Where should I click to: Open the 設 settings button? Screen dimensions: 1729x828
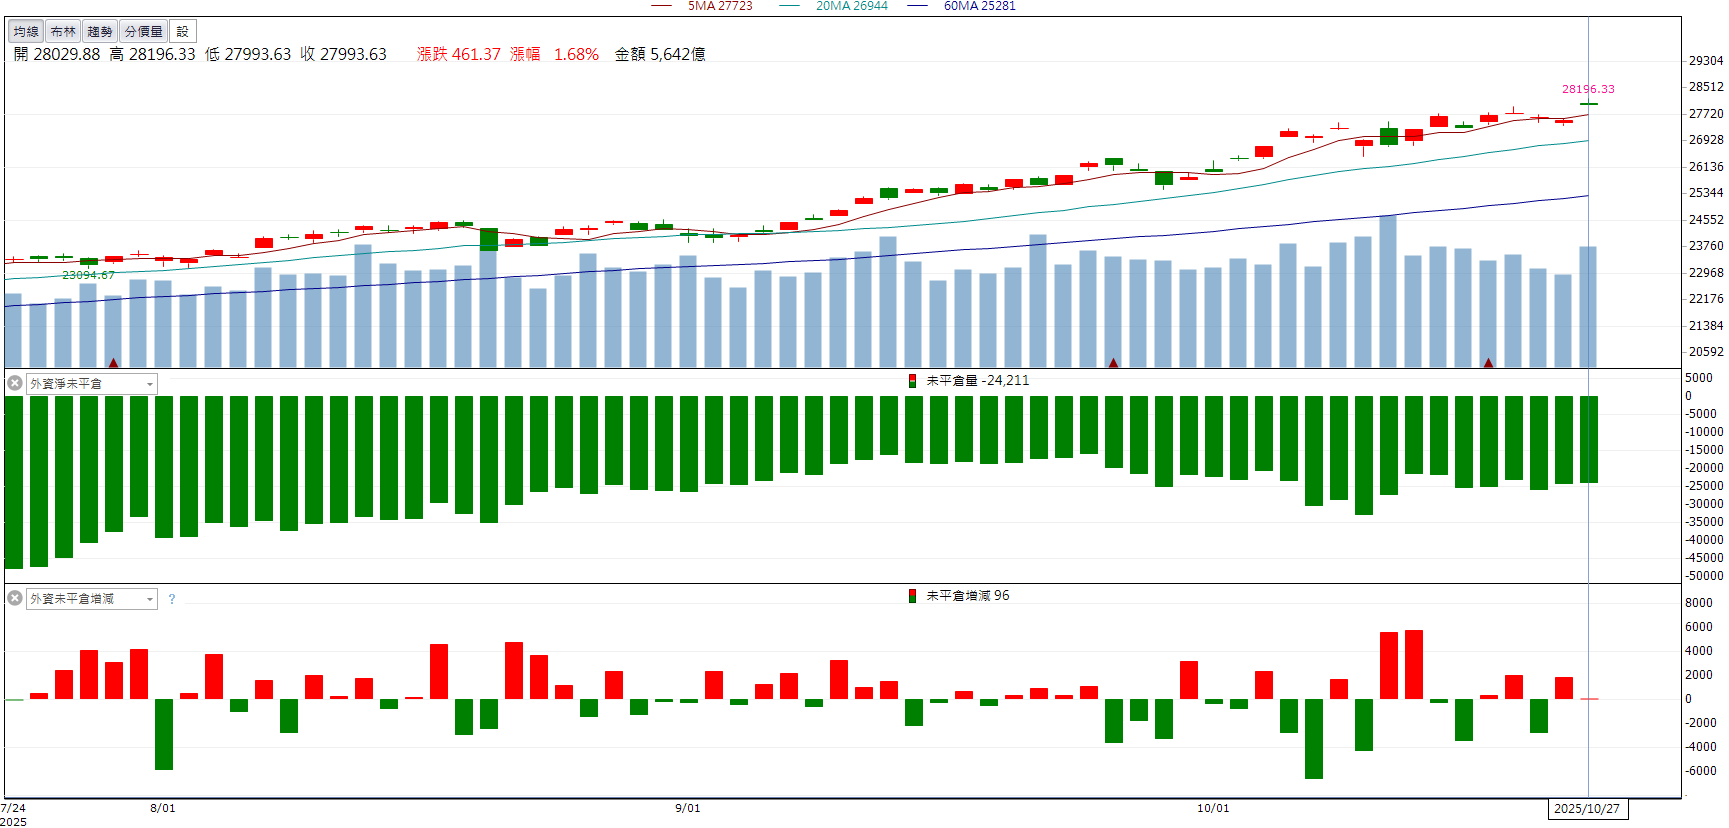point(182,32)
